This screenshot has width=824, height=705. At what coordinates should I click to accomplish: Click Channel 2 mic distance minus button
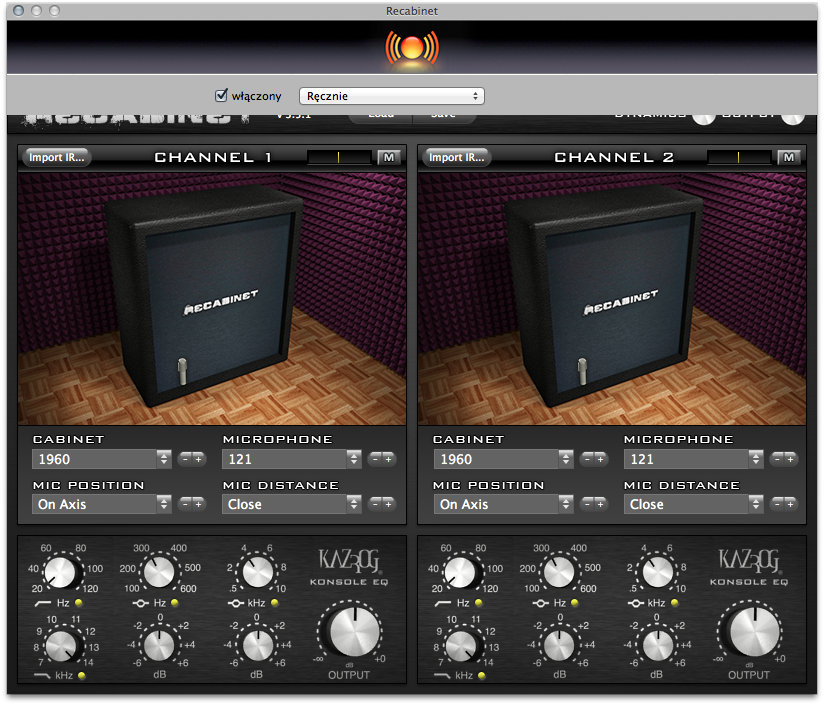[777, 504]
